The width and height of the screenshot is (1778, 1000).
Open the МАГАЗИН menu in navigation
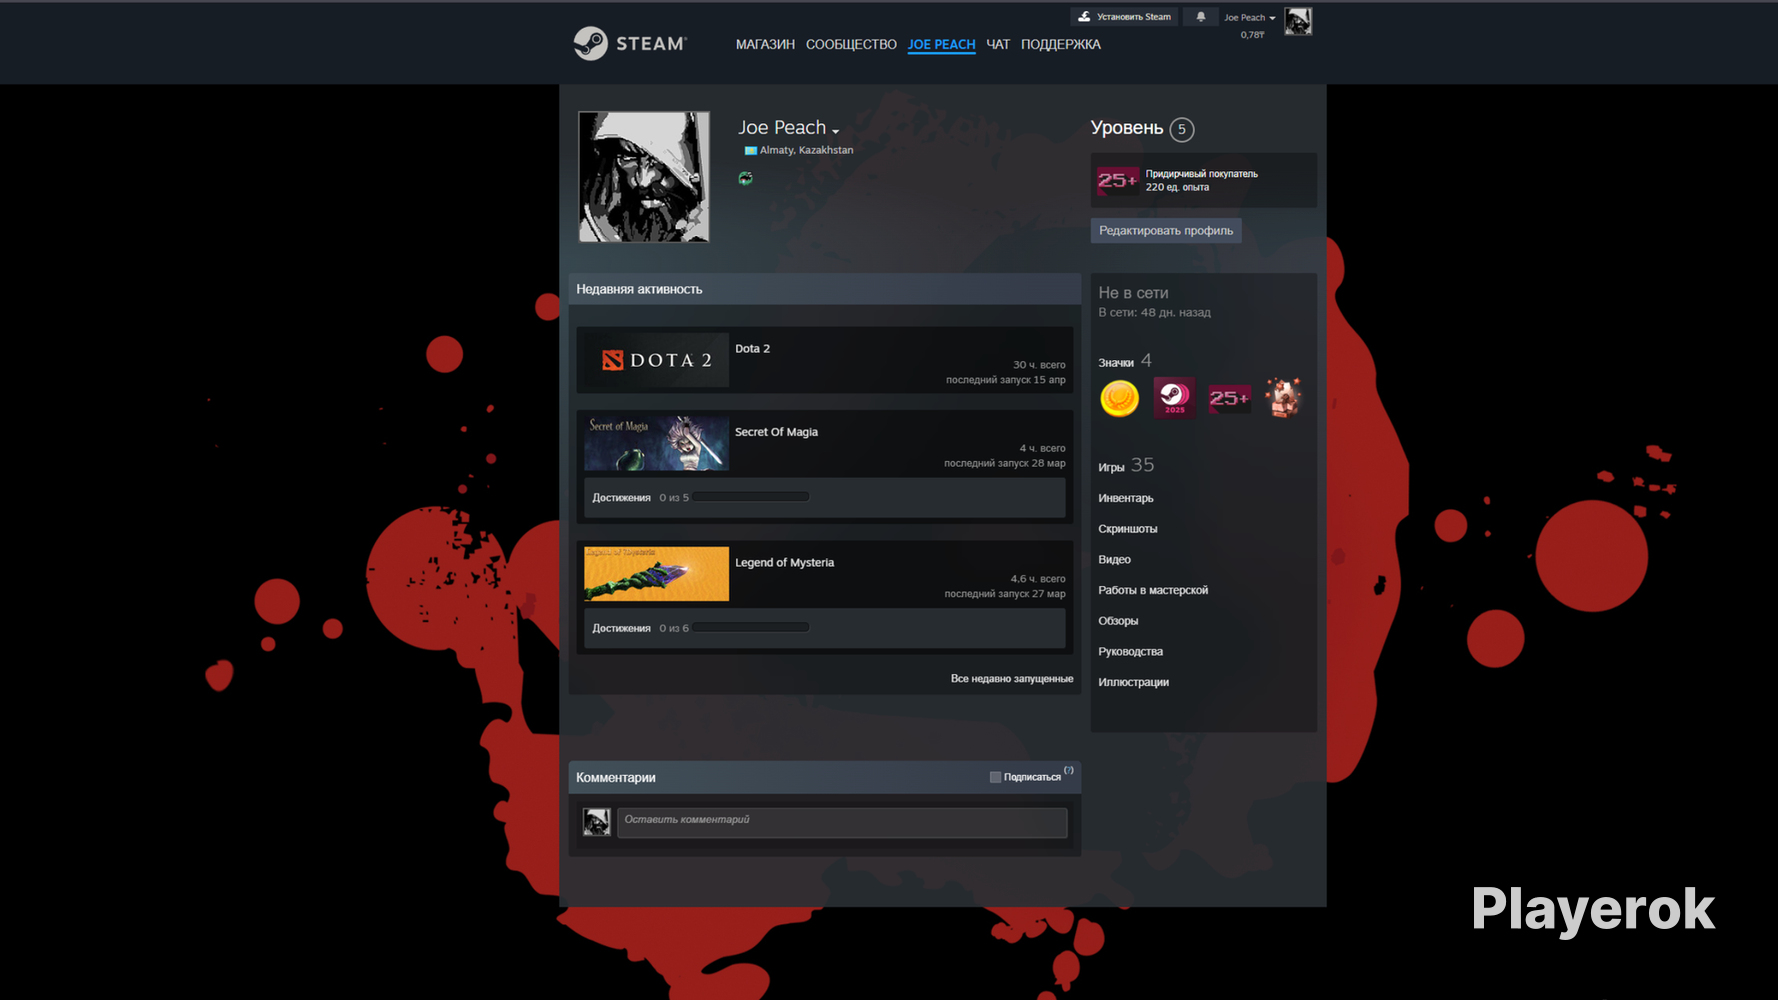click(765, 44)
